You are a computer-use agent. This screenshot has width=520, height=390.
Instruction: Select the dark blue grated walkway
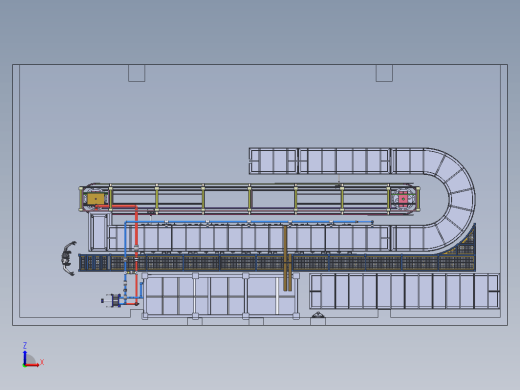(277, 263)
